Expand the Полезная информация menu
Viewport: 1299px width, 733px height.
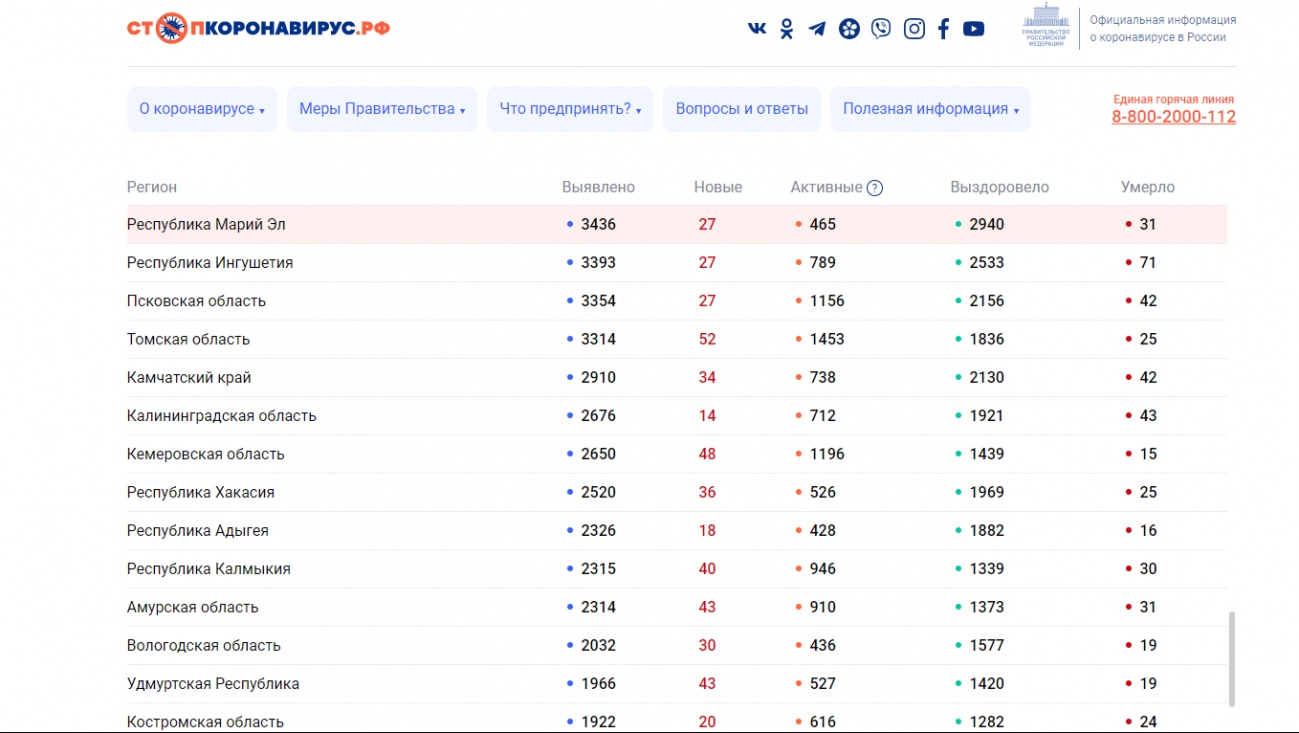coord(930,109)
